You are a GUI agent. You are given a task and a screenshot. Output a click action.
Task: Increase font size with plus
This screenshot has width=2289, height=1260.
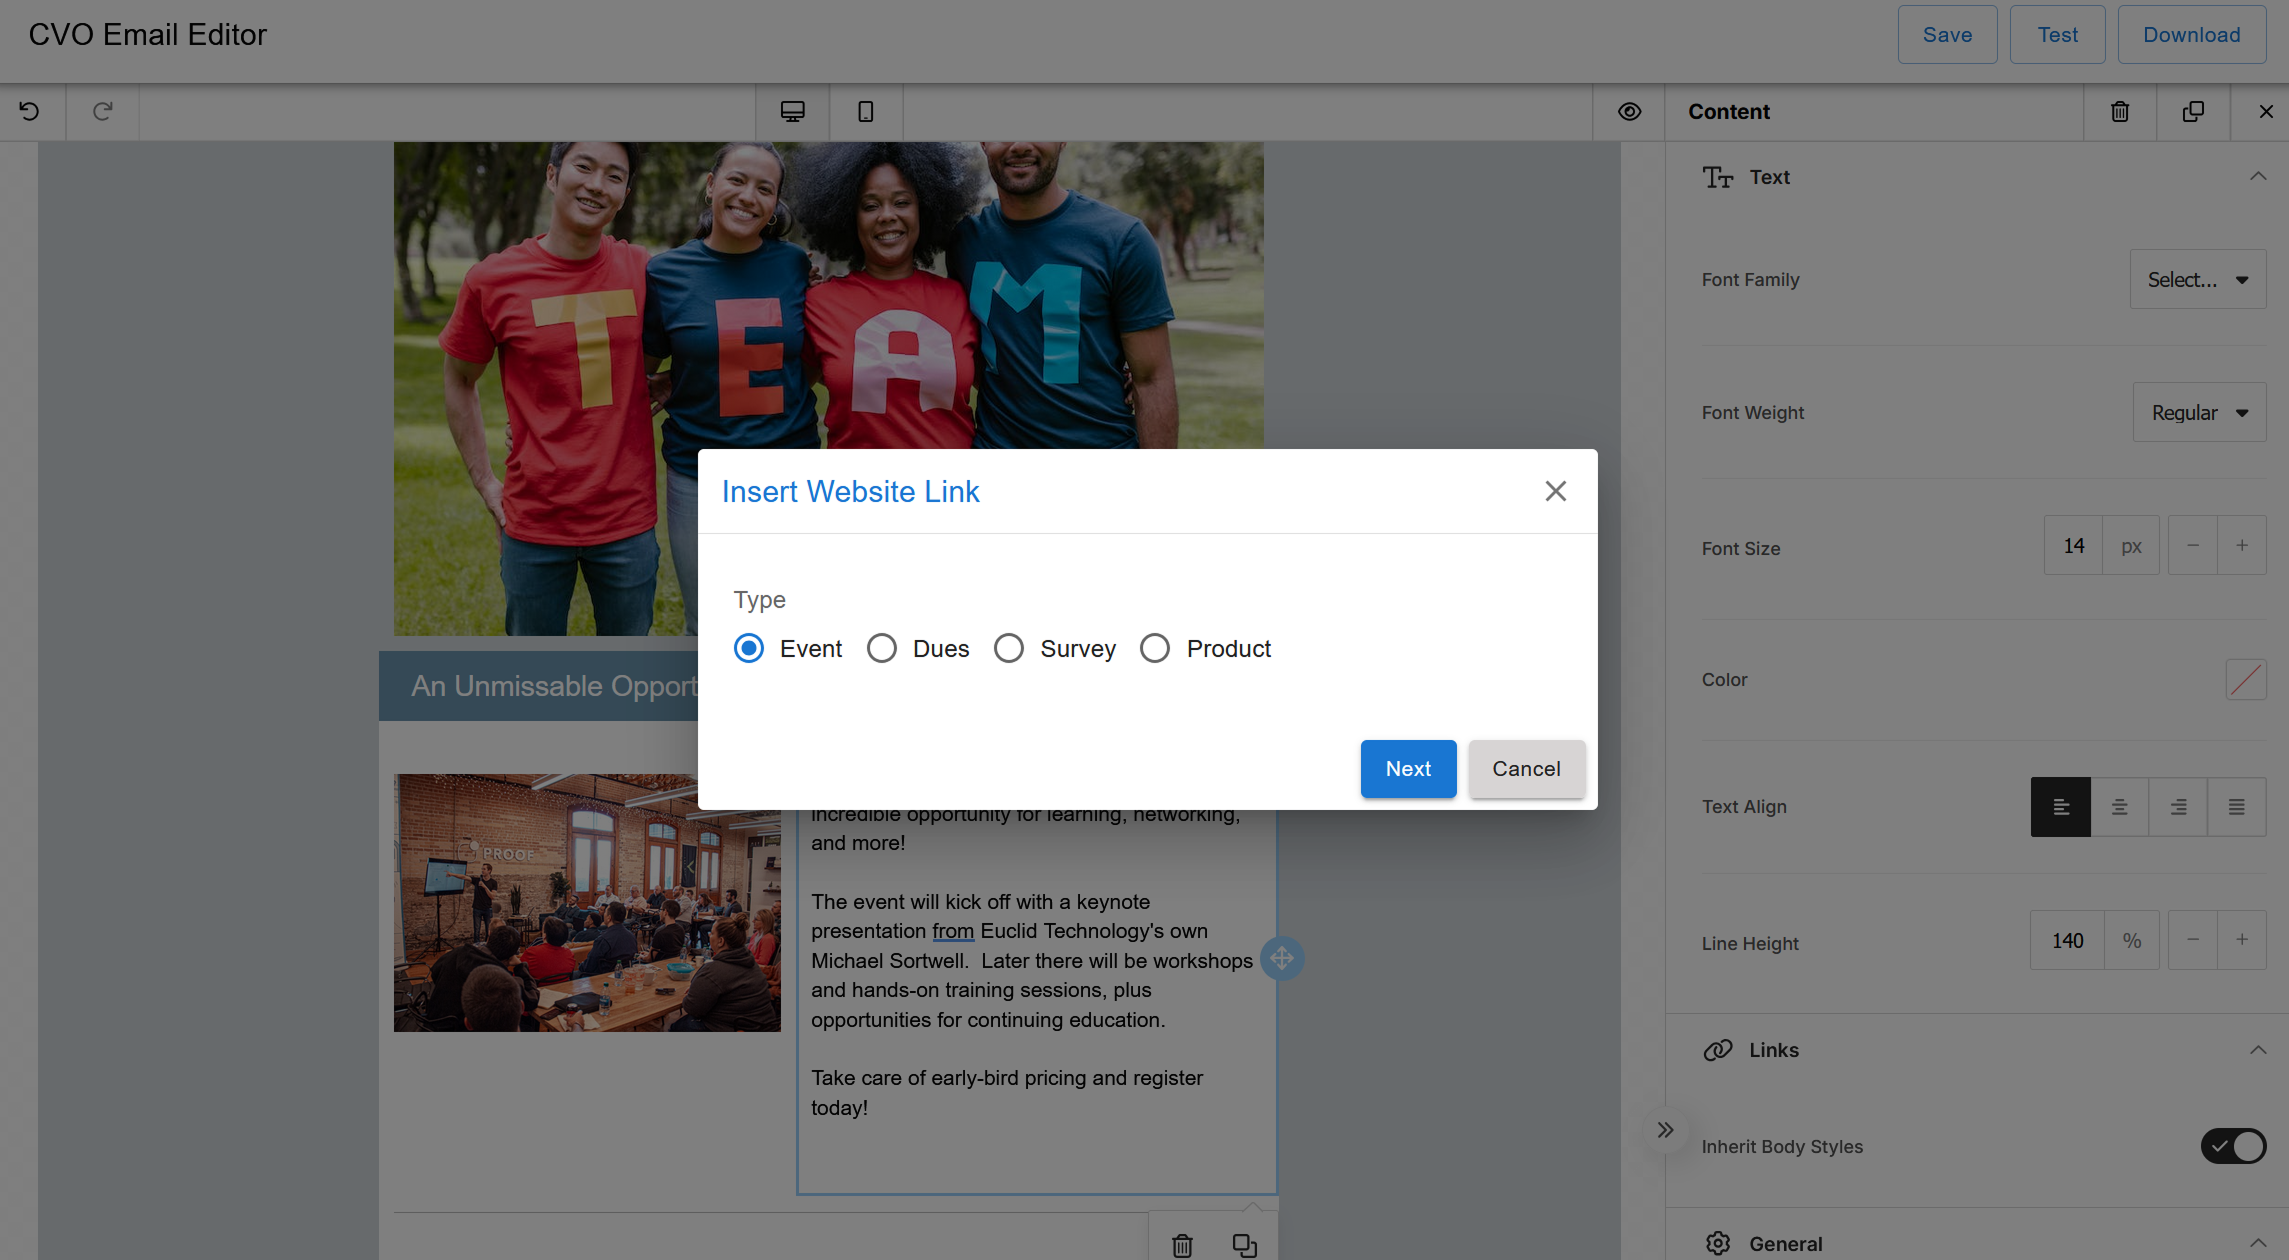(x=2241, y=545)
